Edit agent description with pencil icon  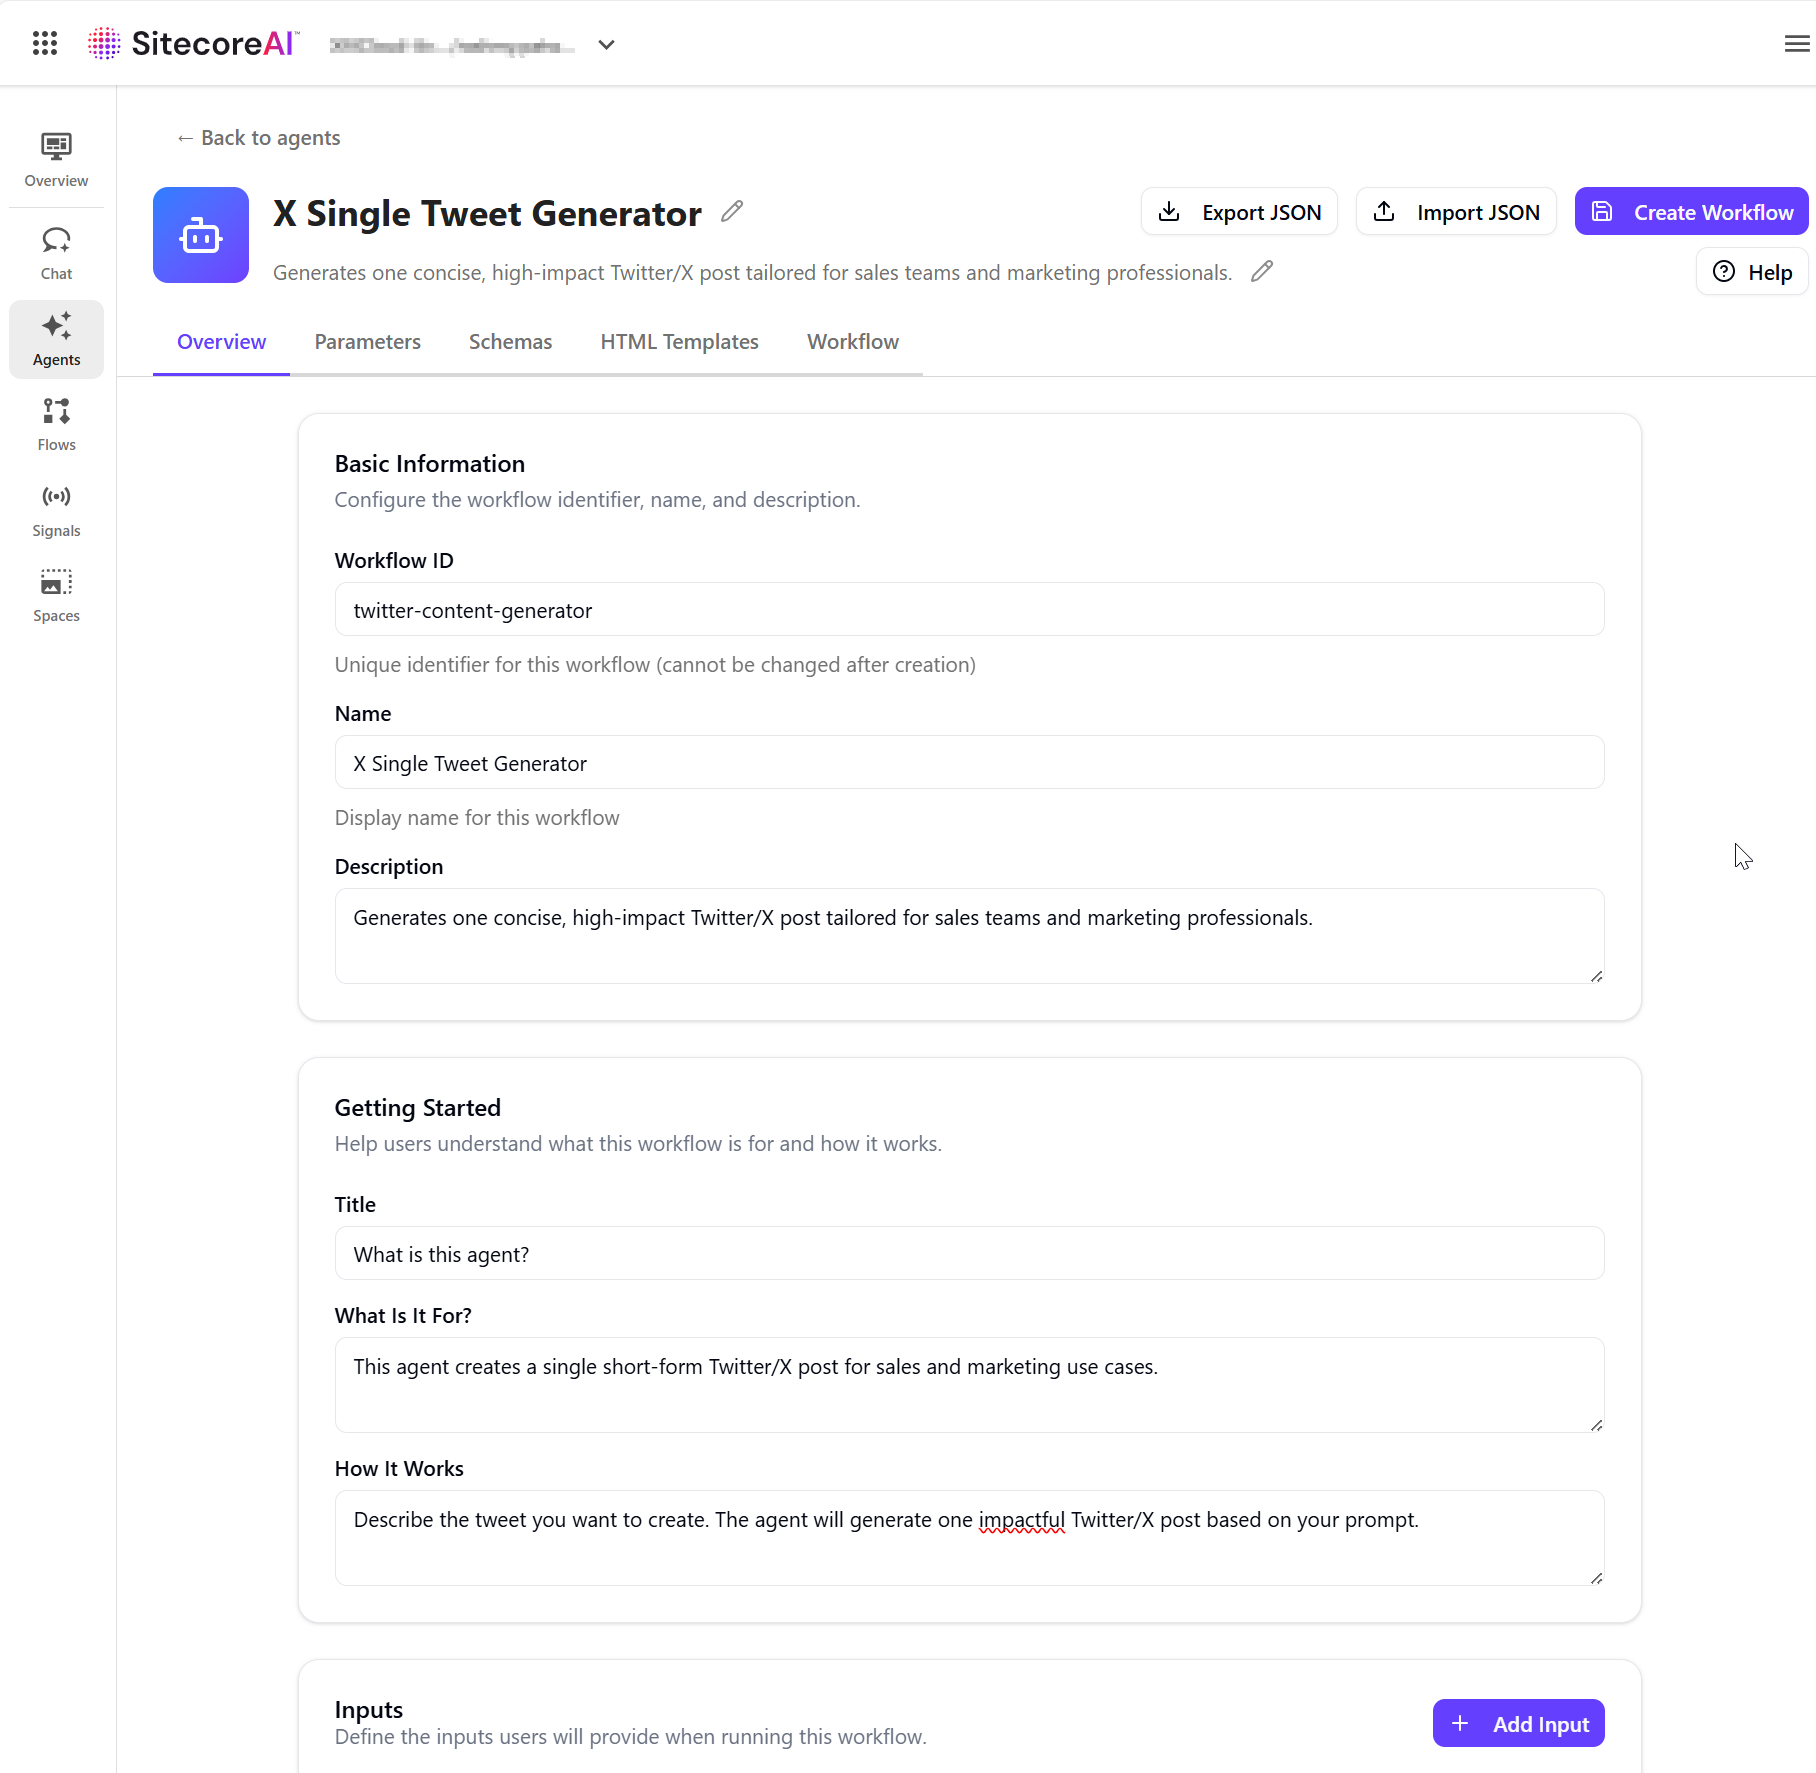point(1262,271)
